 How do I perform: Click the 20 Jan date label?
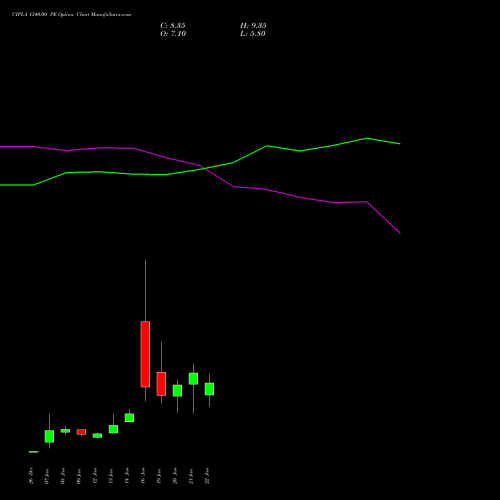coord(175,476)
